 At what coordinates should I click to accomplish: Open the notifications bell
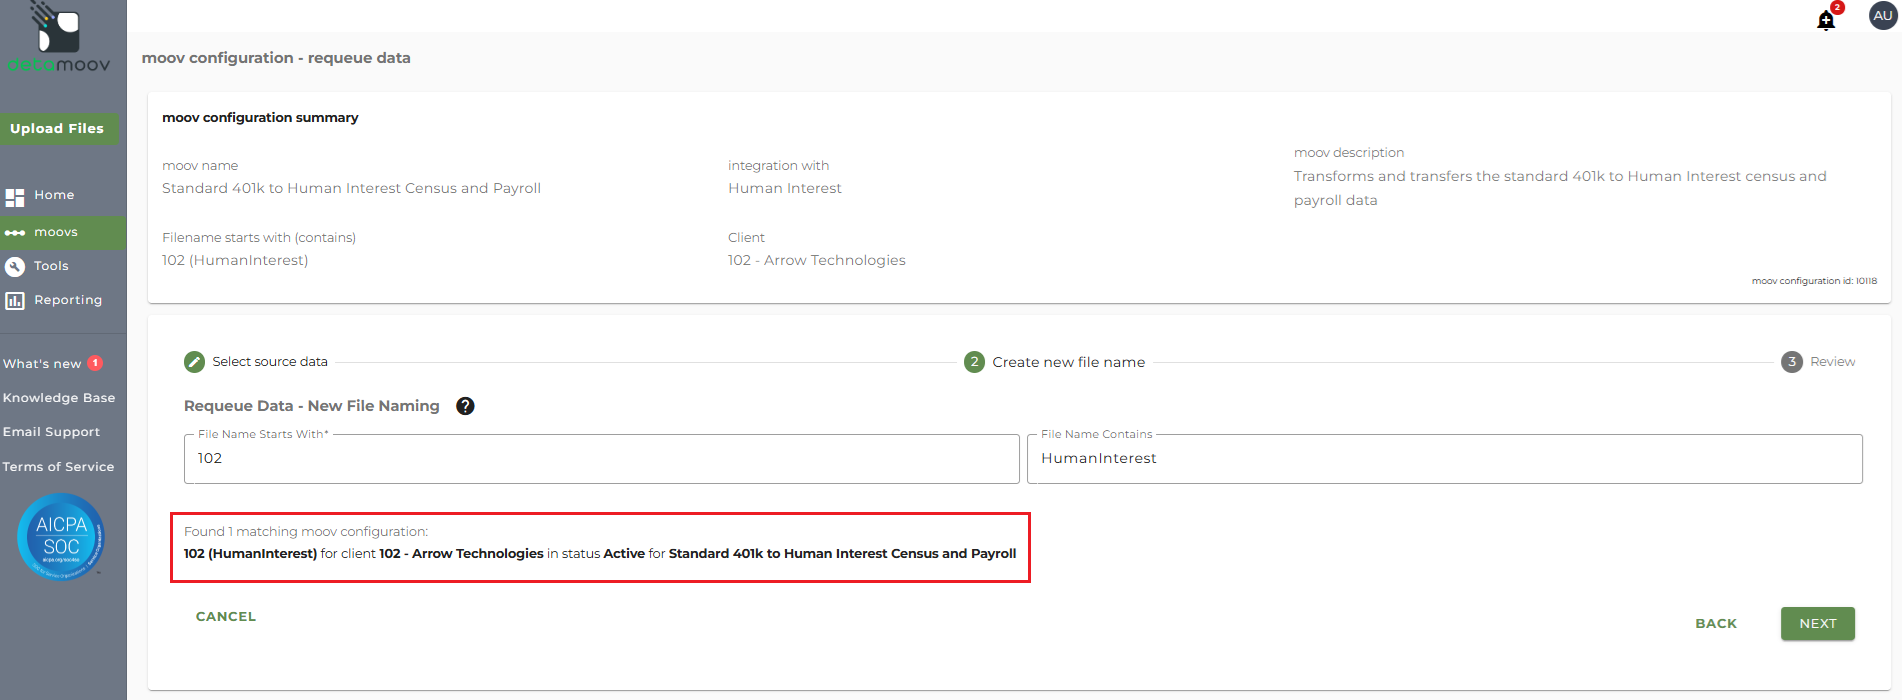(x=1826, y=20)
